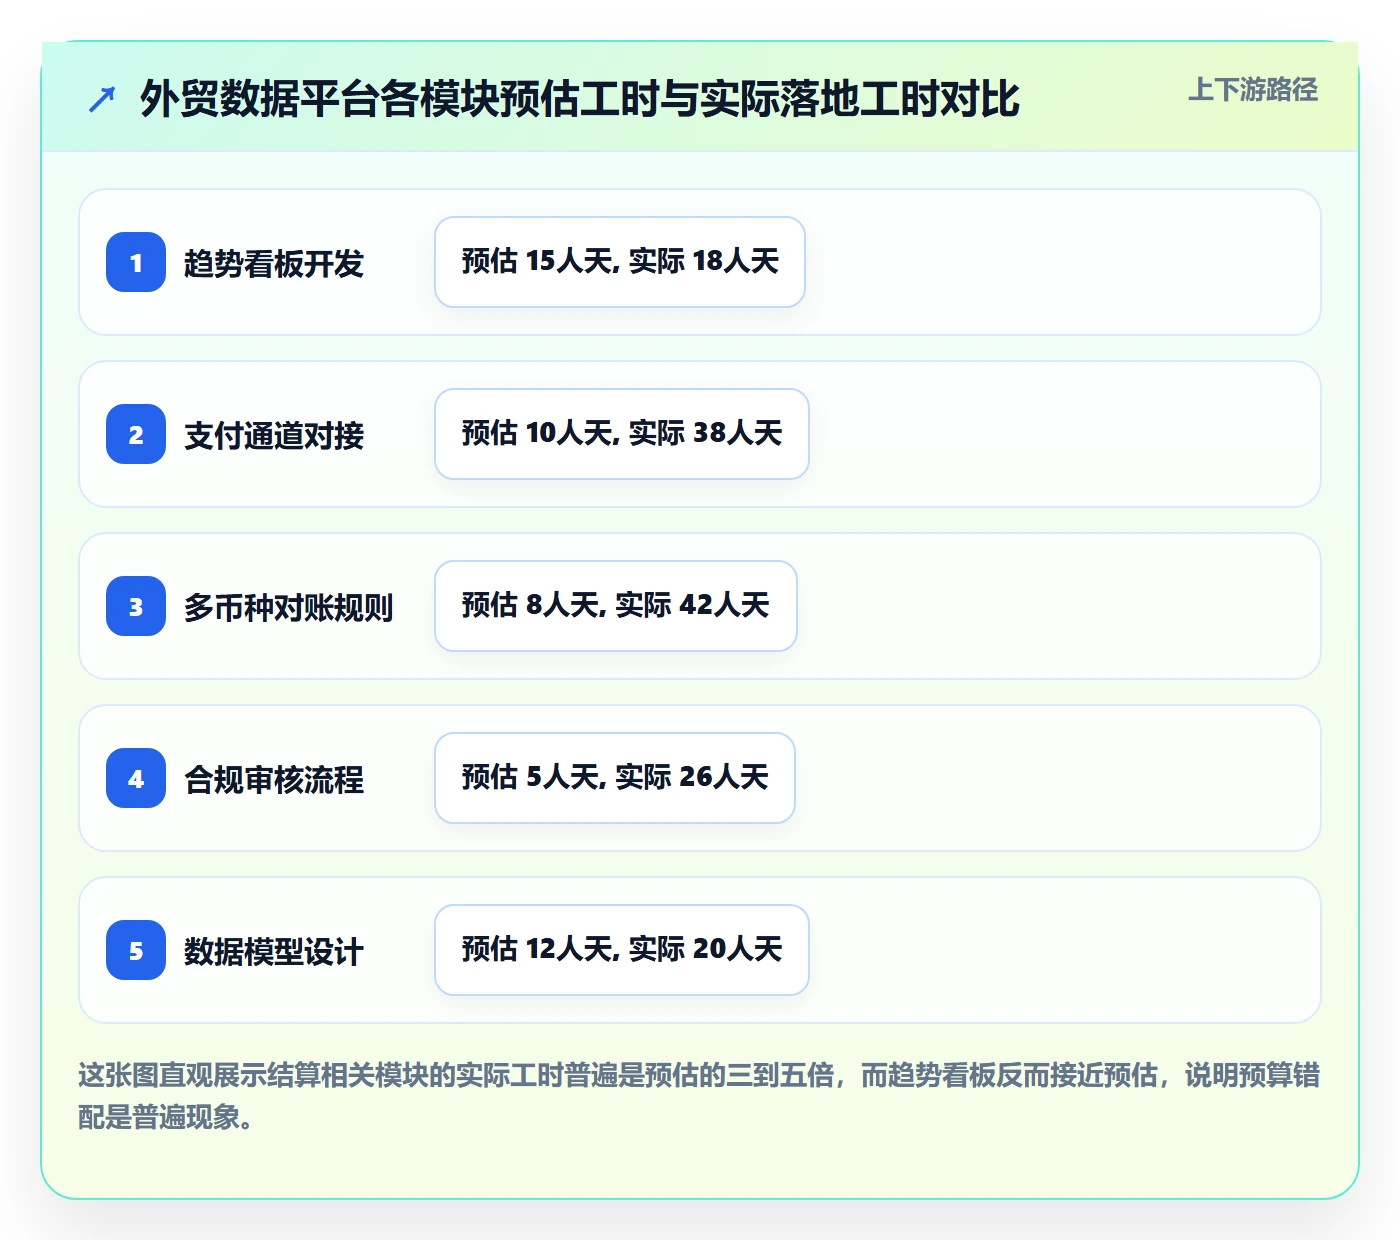Screen dimensions: 1400x1240
Task: Select the 支付通道对接 module name
Action: click(x=274, y=436)
